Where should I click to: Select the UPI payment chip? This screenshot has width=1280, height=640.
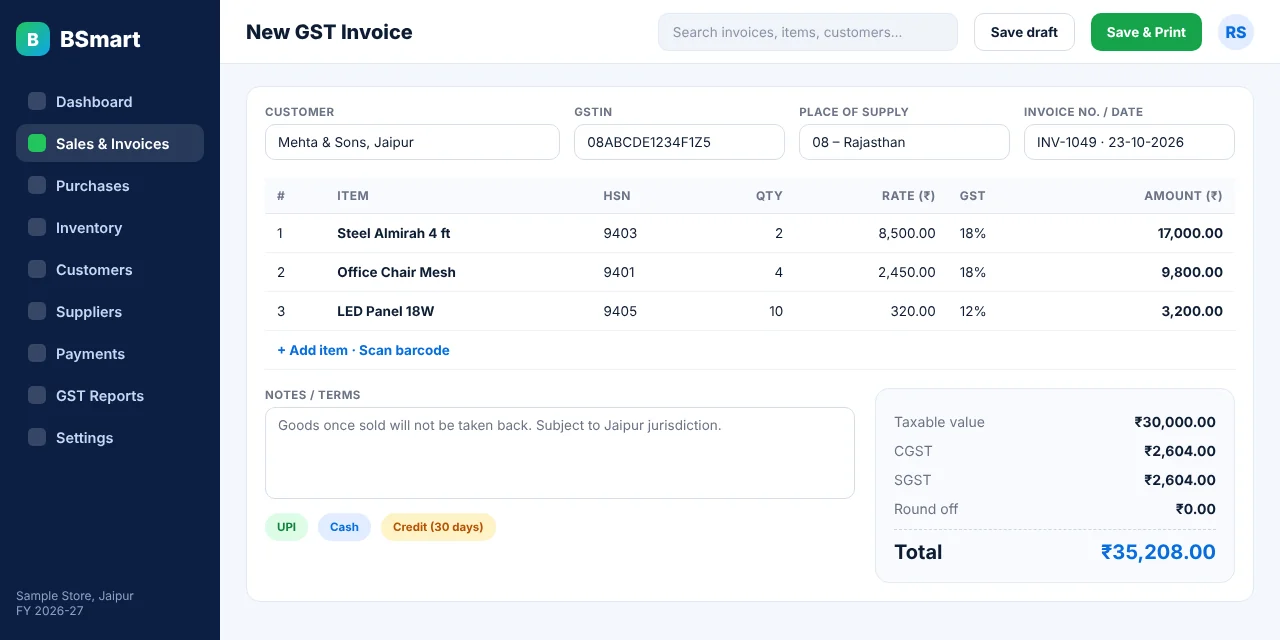(x=286, y=527)
